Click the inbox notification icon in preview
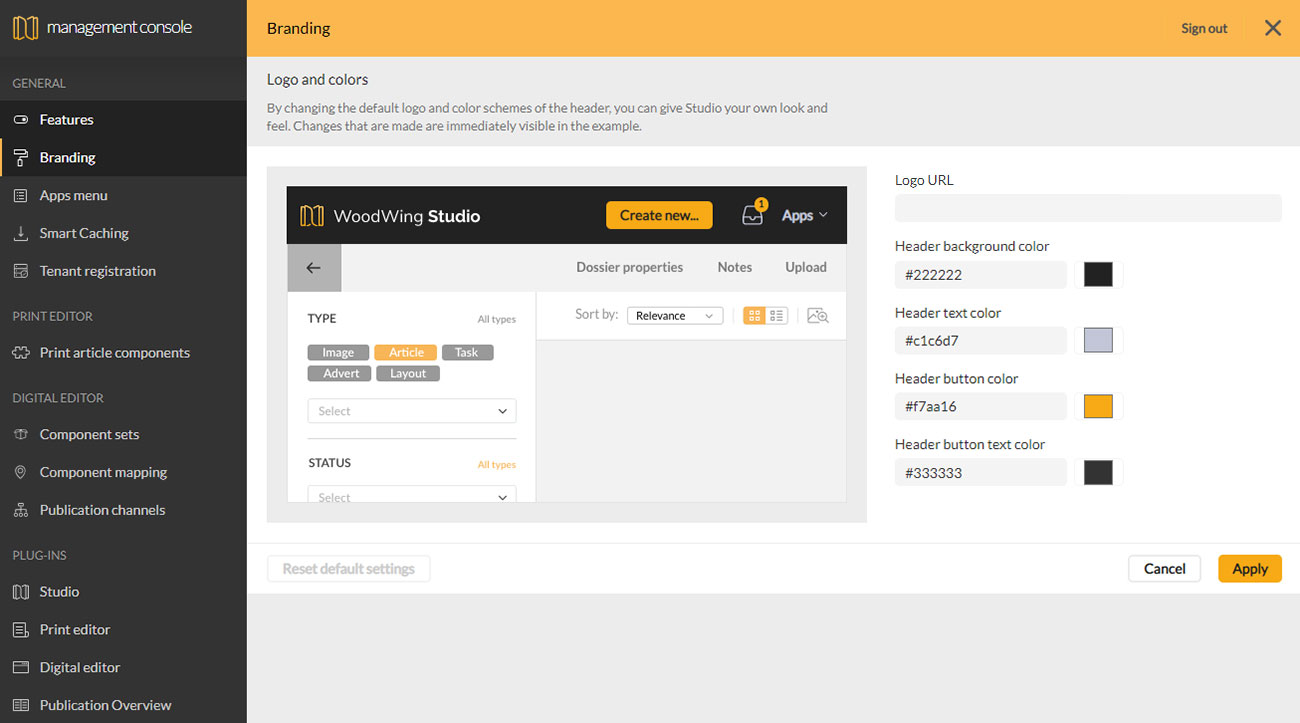 [x=753, y=214]
